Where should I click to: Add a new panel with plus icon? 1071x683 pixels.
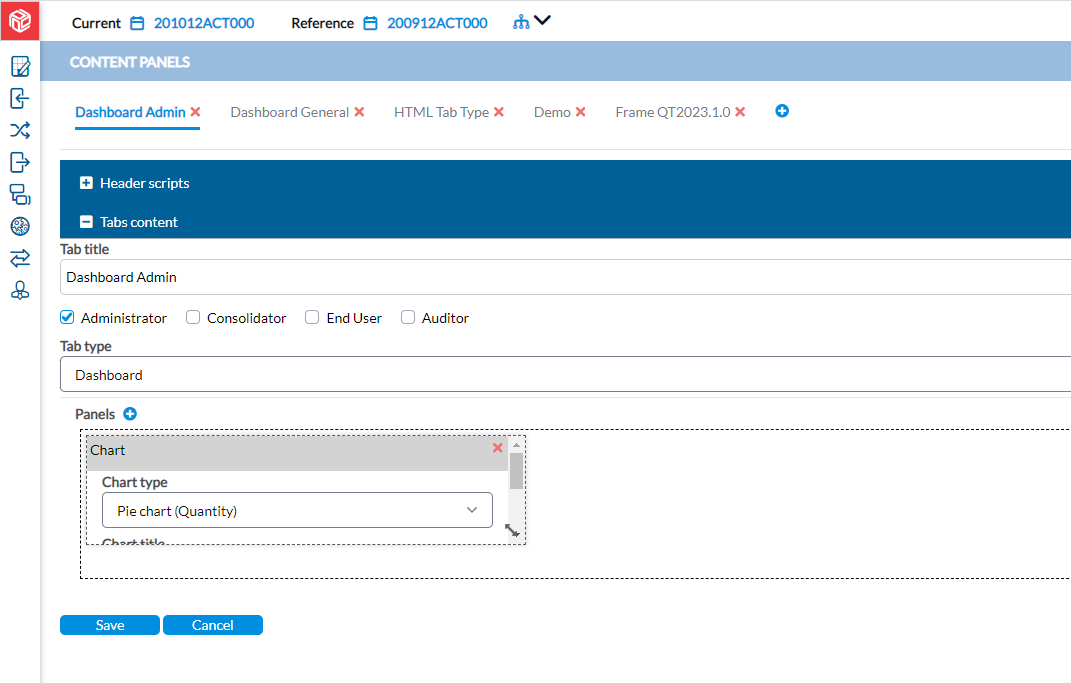(130, 413)
